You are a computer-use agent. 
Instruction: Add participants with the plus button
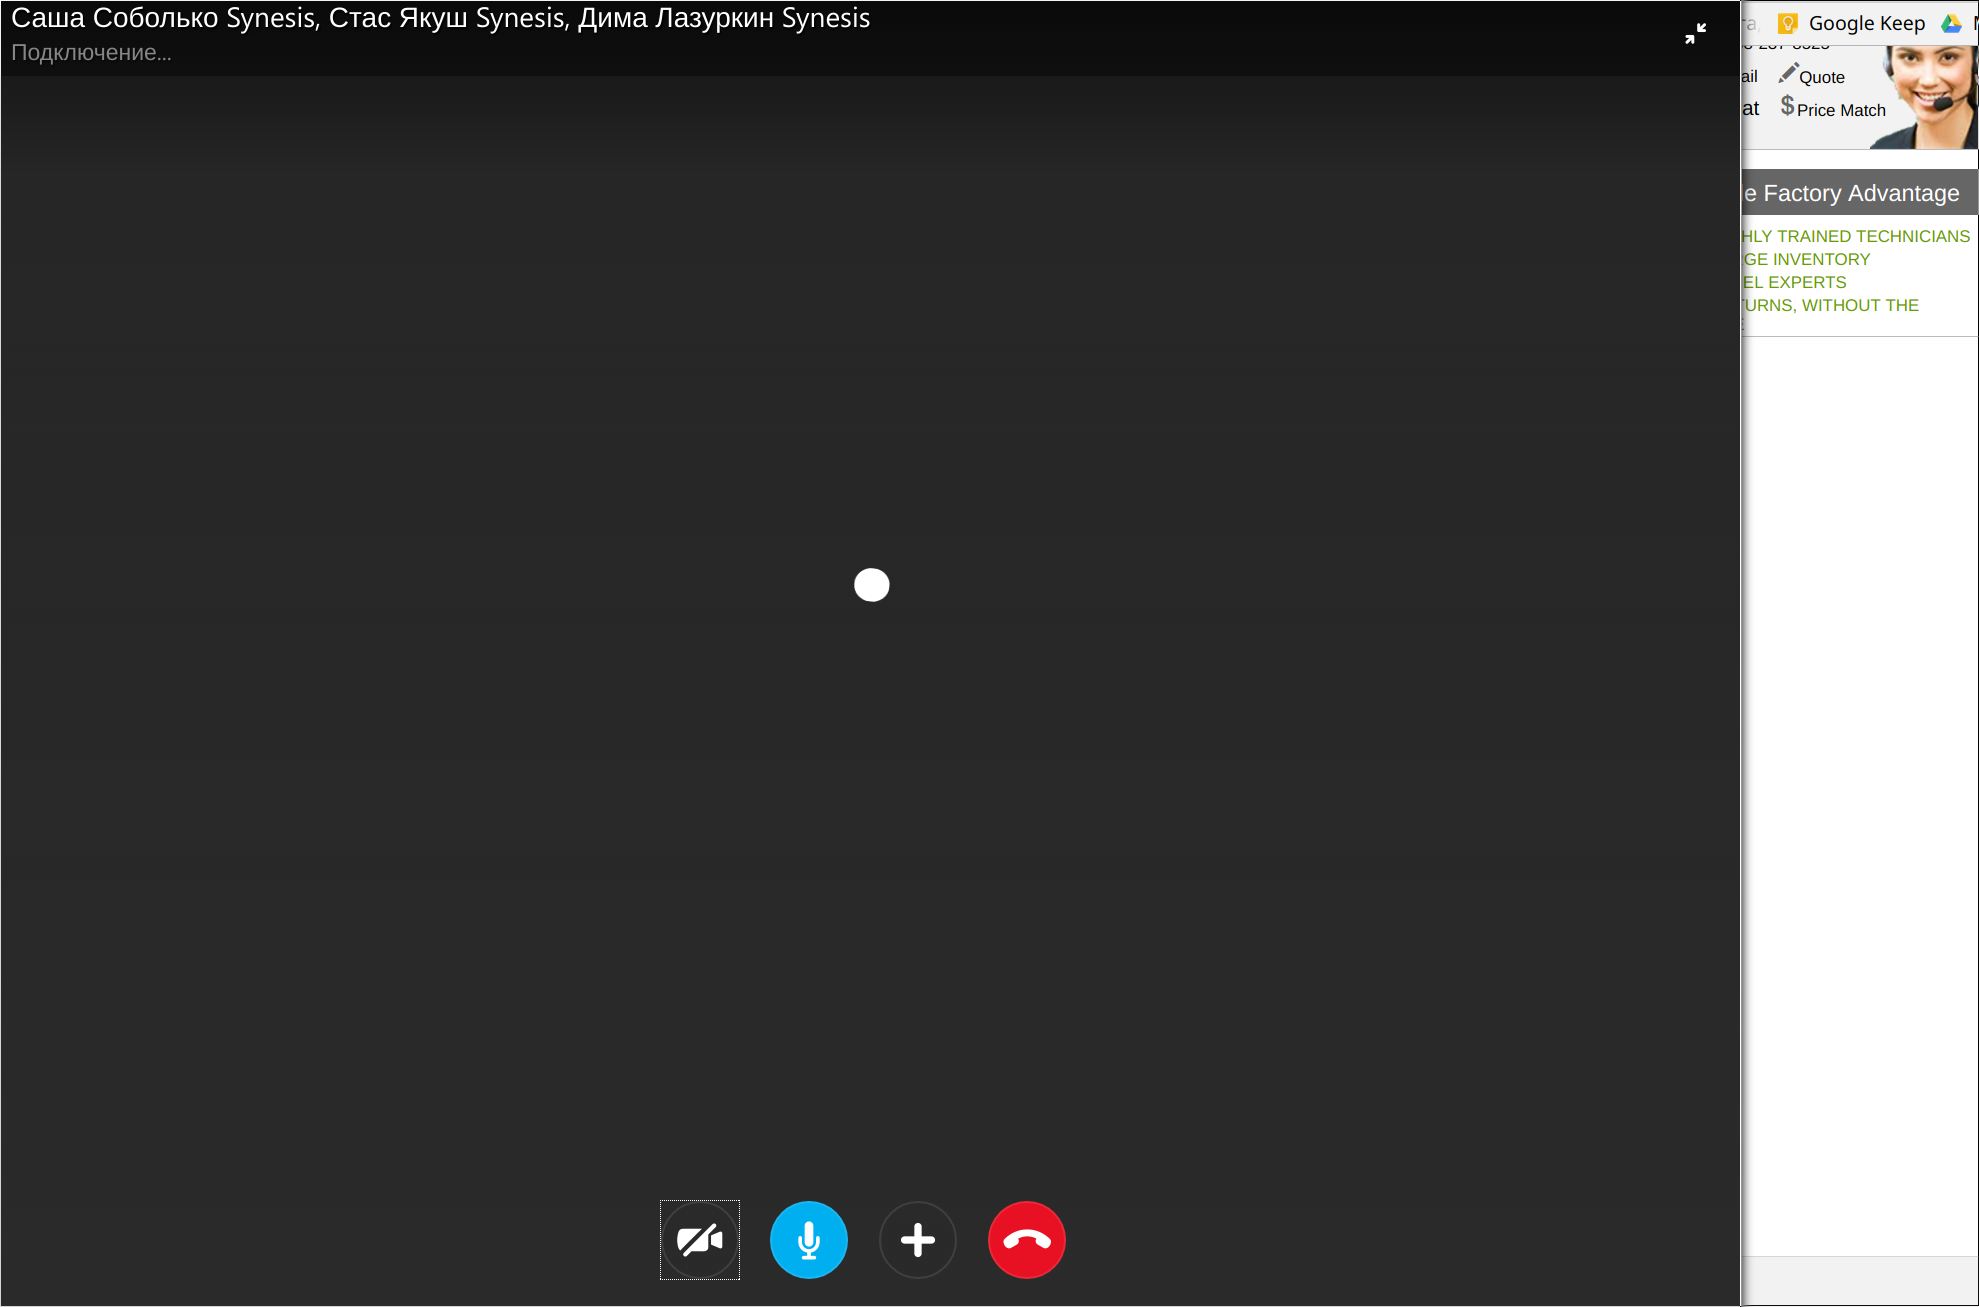click(x=918, y=1240)
